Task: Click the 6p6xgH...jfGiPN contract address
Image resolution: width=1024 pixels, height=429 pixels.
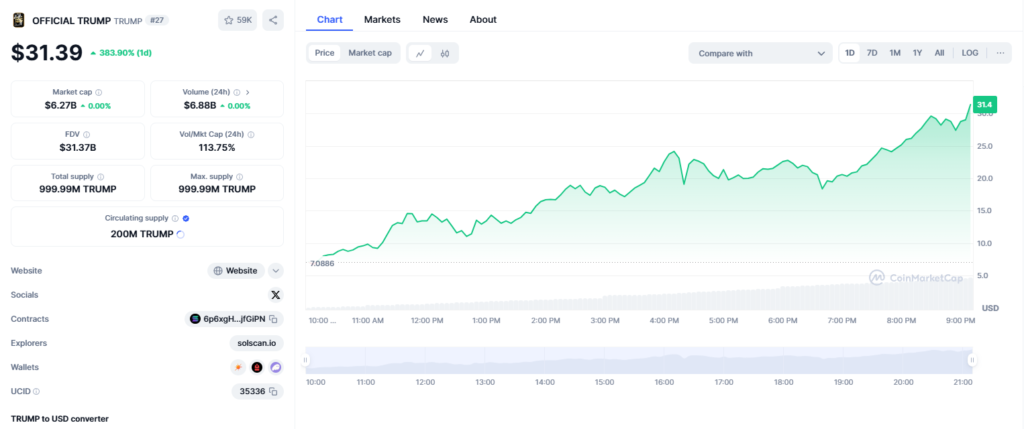Action: 234,319
